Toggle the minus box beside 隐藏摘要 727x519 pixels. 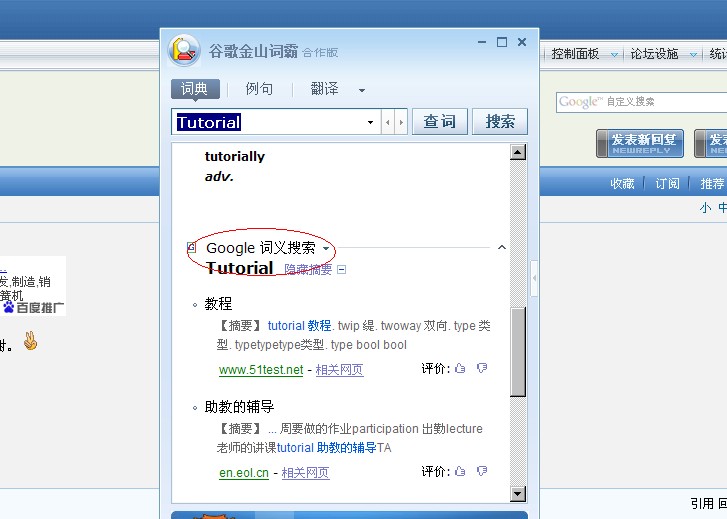[342, 269]
